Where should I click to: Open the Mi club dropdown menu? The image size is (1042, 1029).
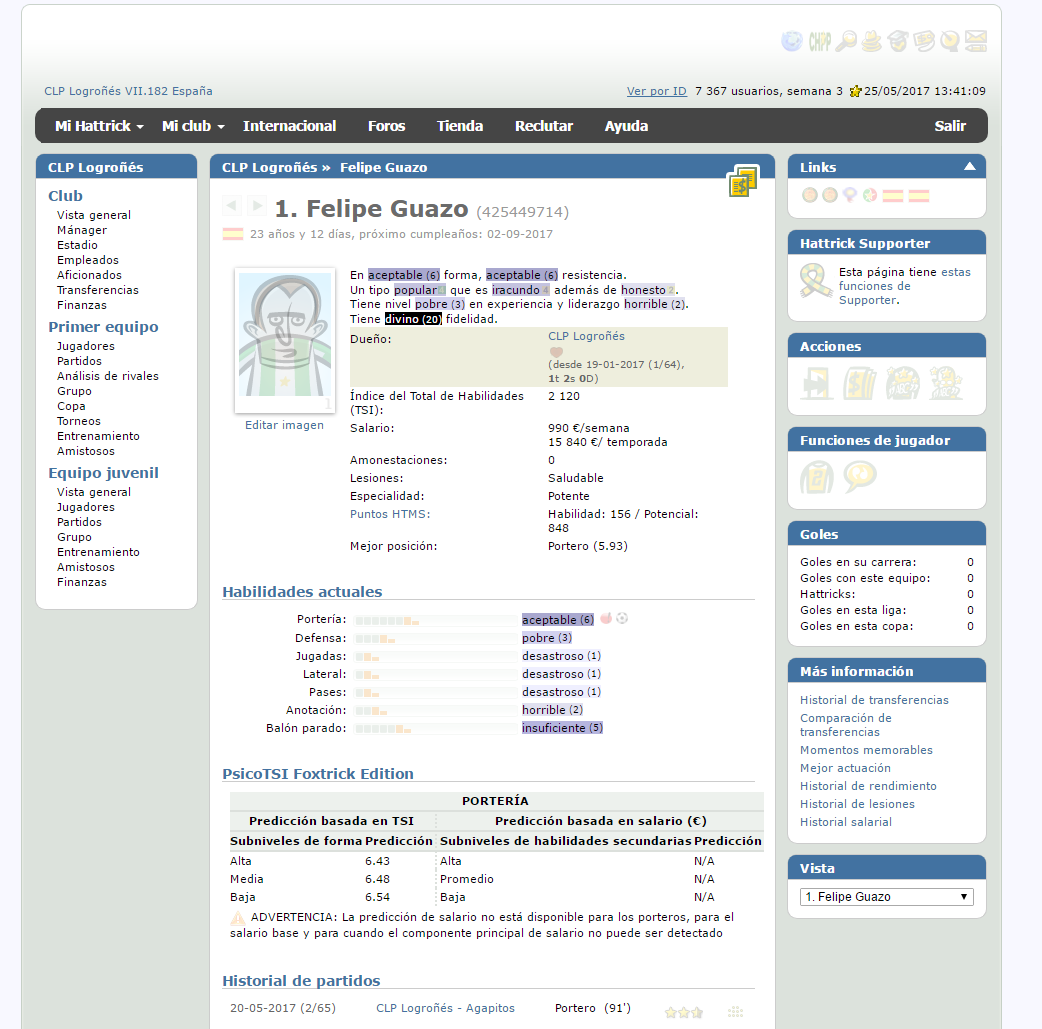pyautogui.click(x=193, y=126)
